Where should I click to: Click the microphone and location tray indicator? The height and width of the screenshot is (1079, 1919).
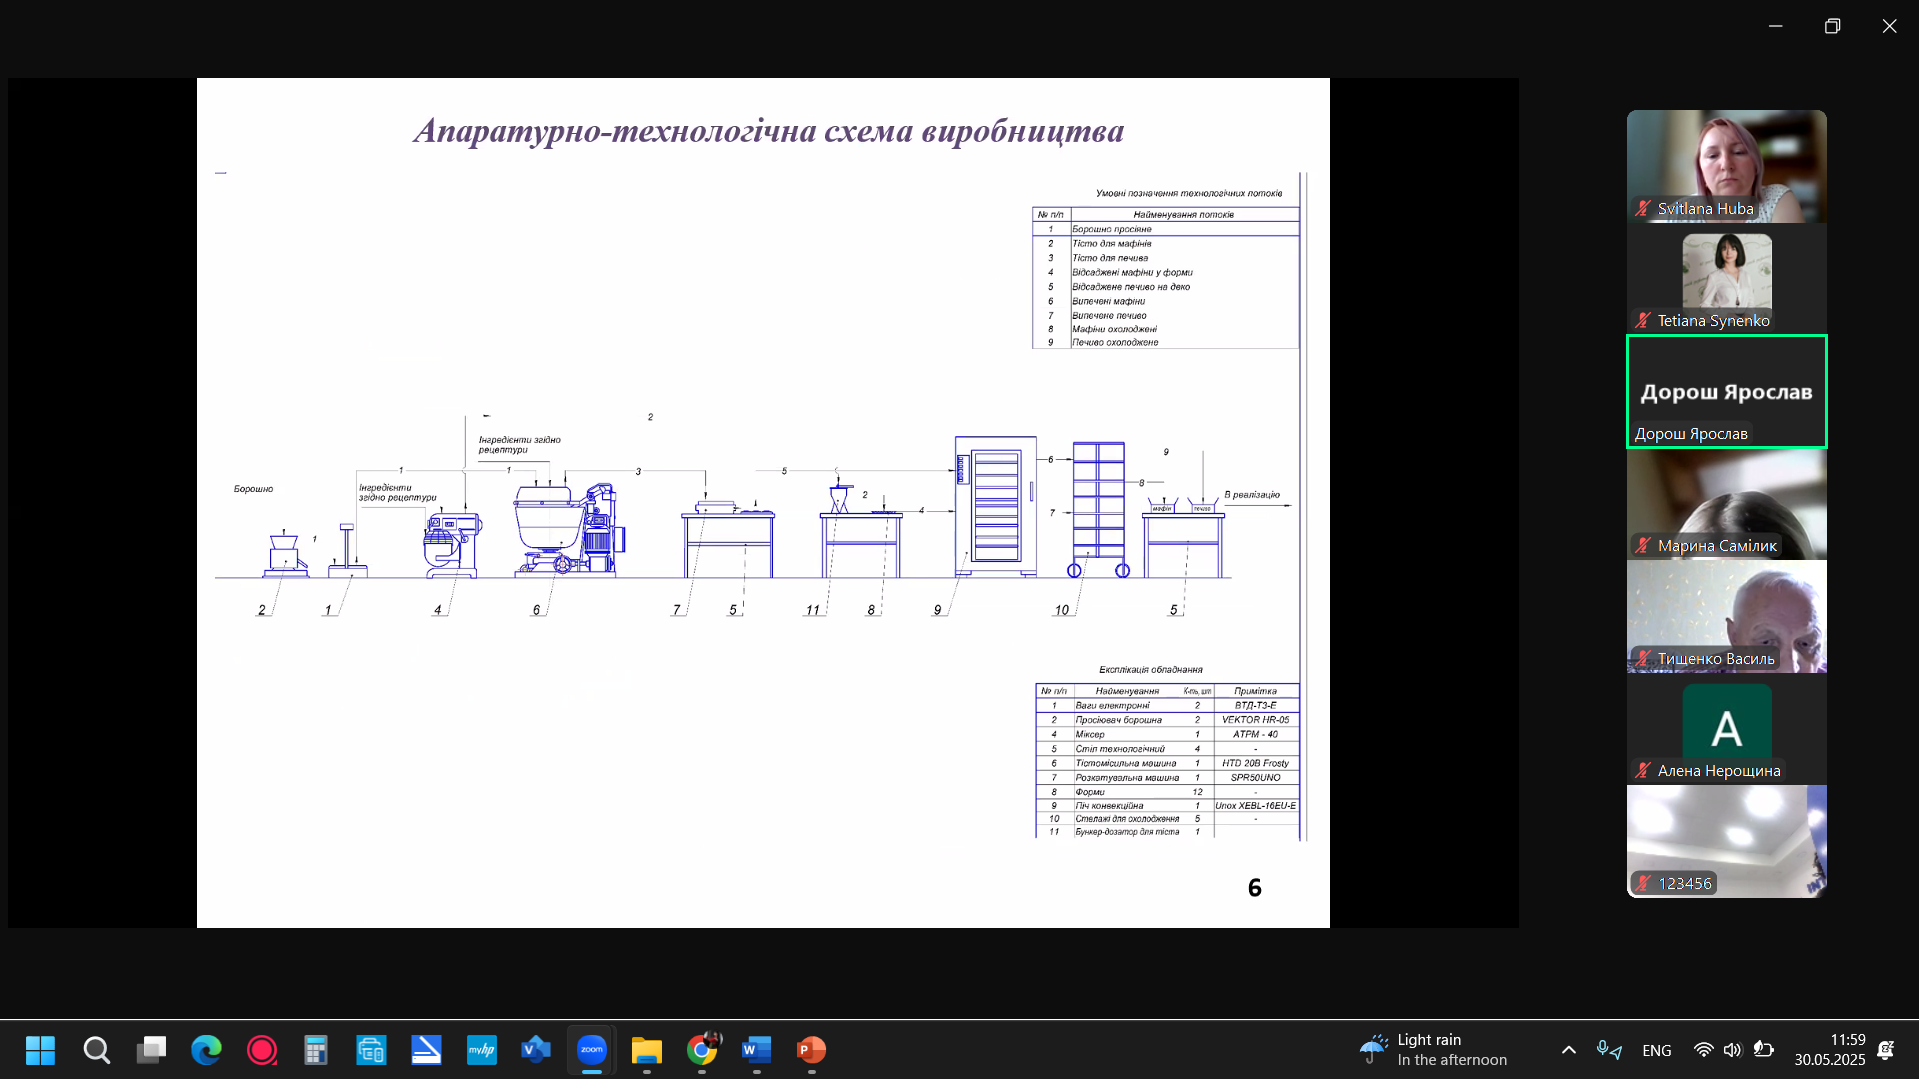click(1609, 1050)
